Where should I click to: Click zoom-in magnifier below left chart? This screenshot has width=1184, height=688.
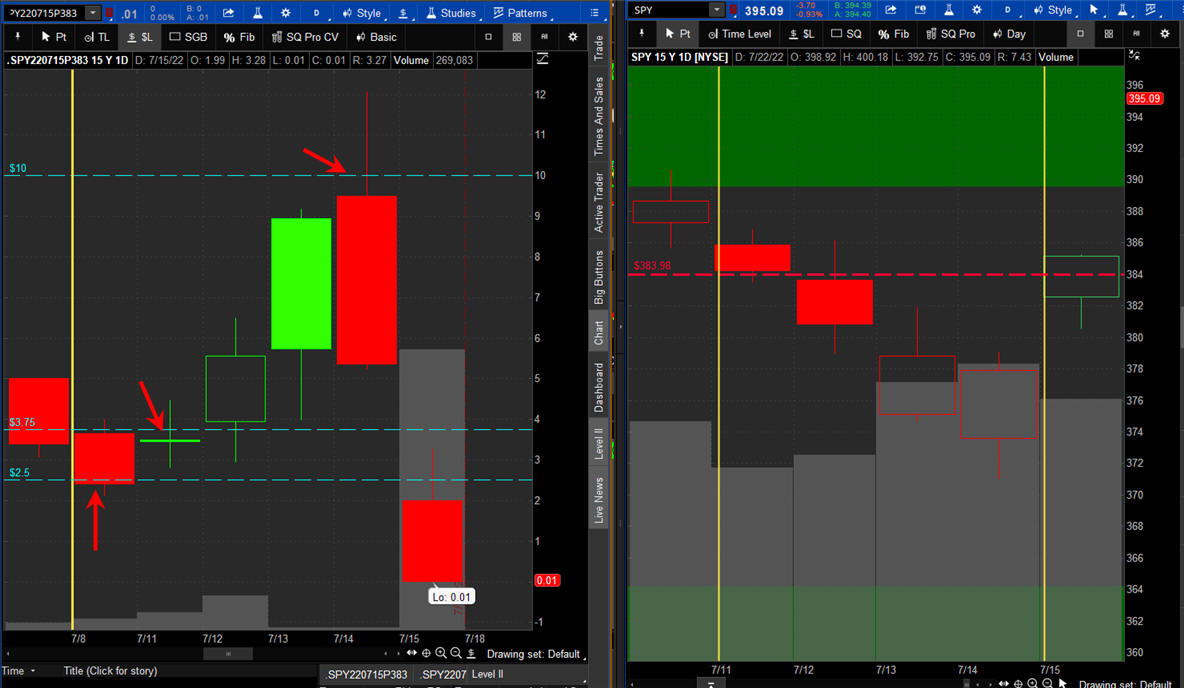441,653
